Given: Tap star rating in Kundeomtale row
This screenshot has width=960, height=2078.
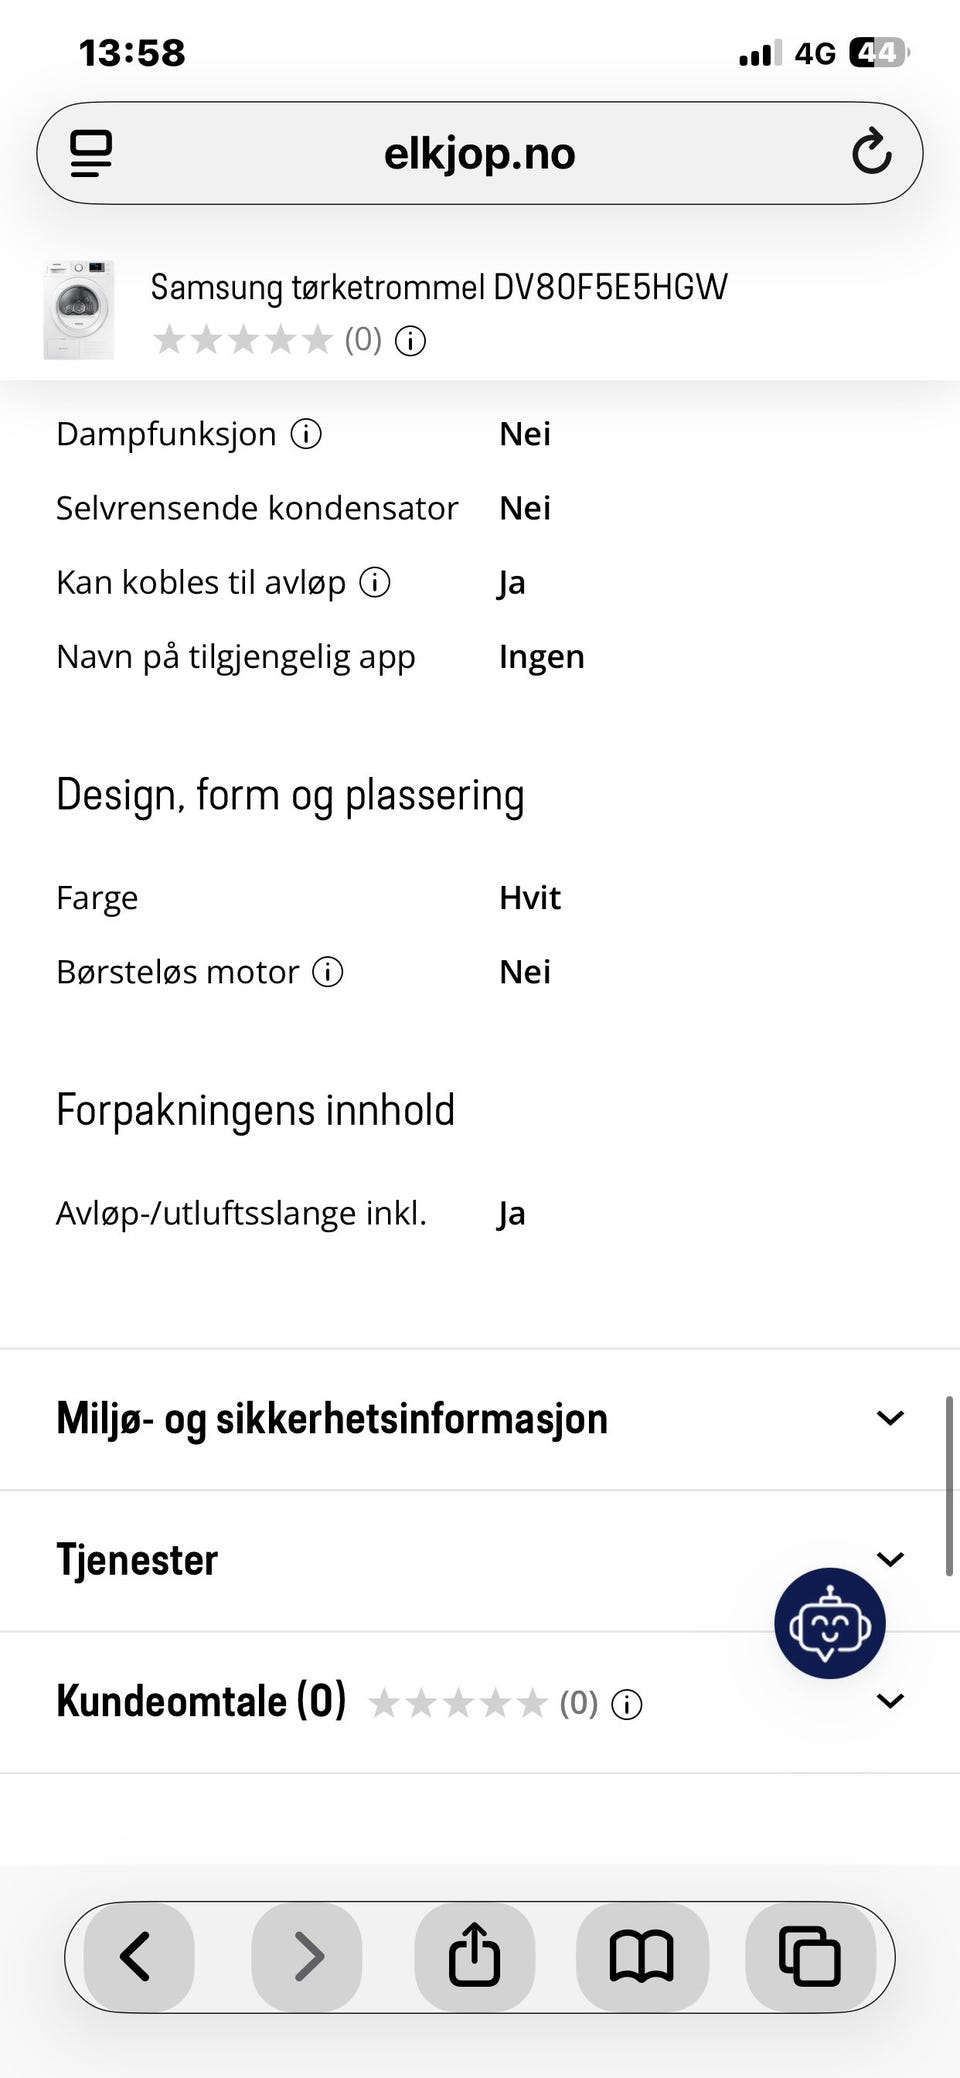Looking at the screenshot, I should pyautogui.click(x=458, y=1703).
